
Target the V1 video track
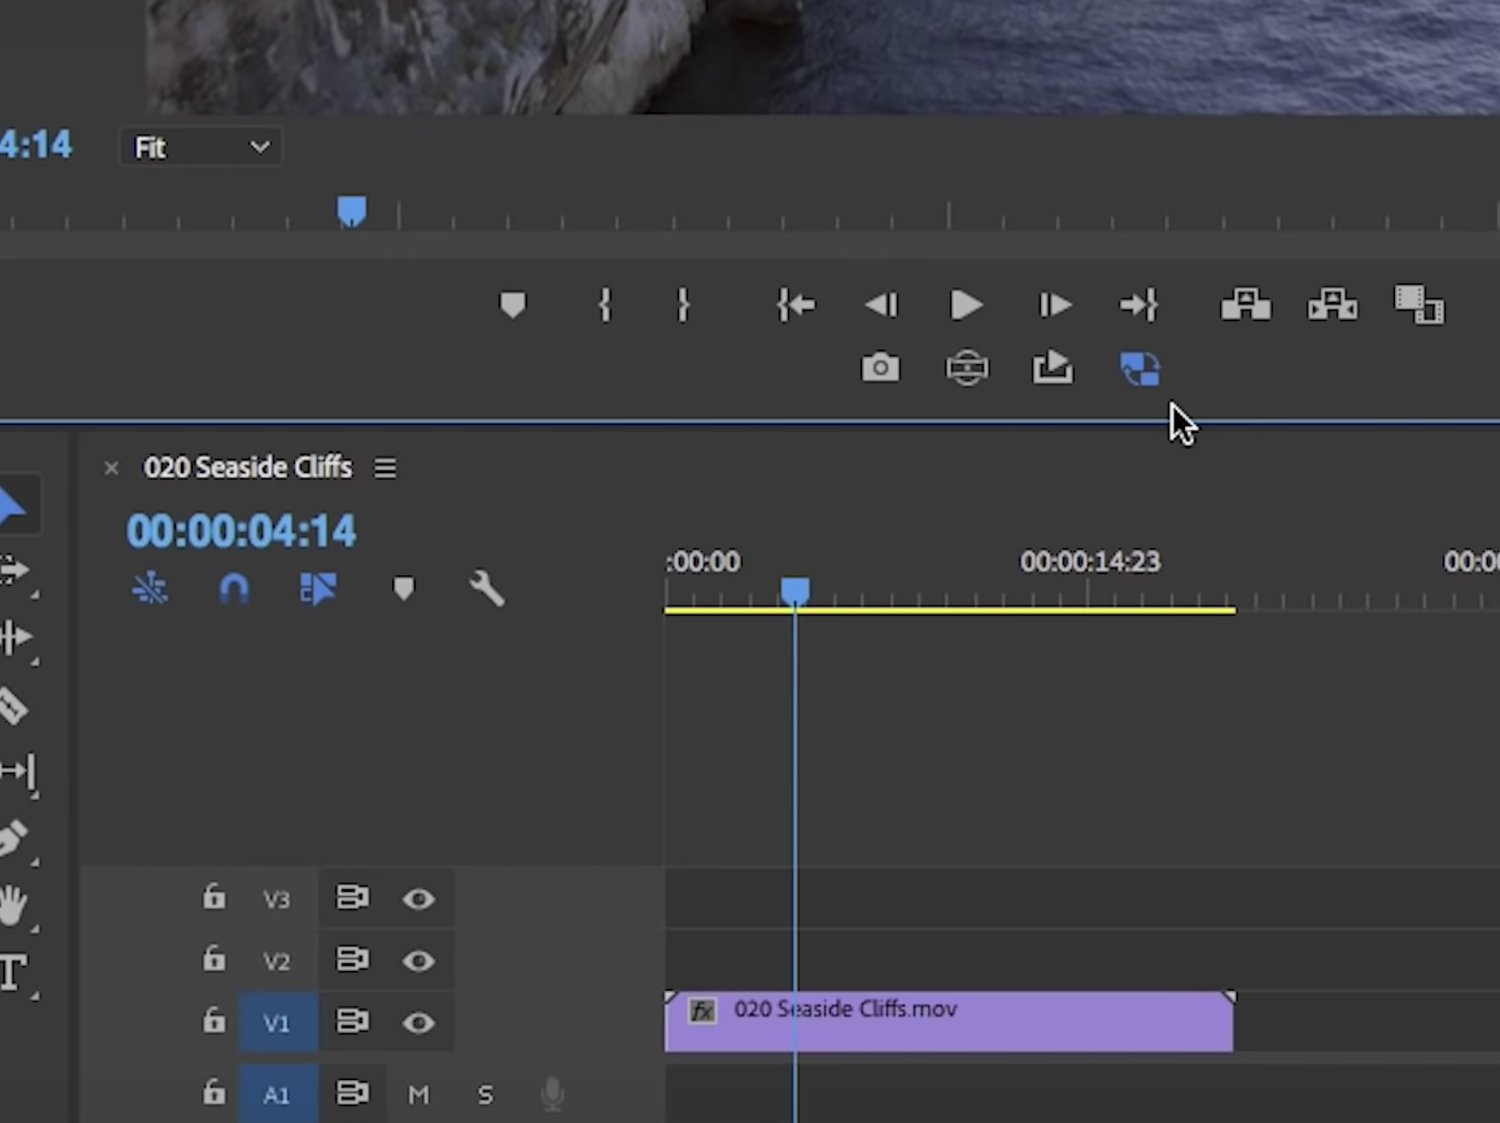tap(277, 1023)
